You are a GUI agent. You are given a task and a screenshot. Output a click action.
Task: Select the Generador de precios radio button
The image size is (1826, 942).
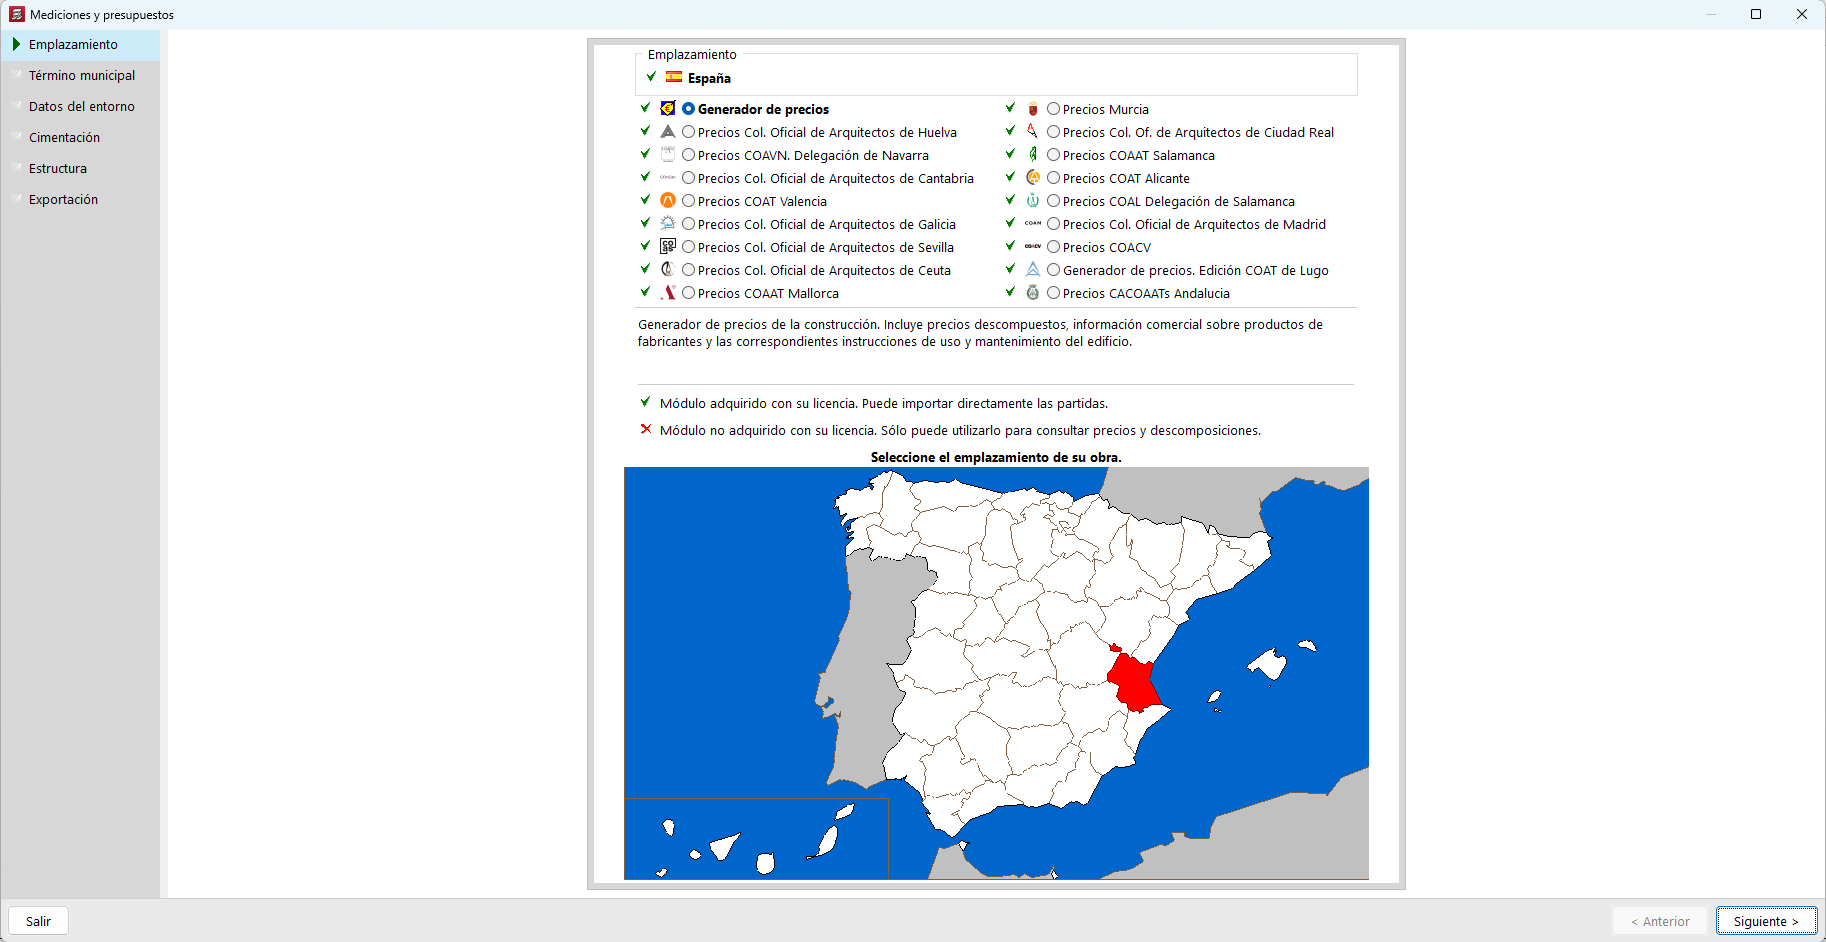coord(688,109)
